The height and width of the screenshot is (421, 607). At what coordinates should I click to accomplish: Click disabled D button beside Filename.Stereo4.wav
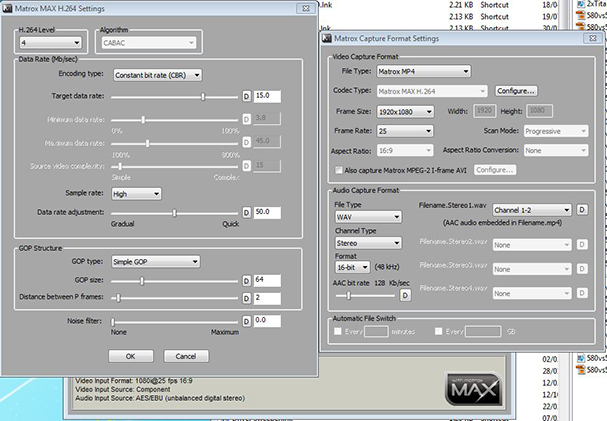point(581,293)
